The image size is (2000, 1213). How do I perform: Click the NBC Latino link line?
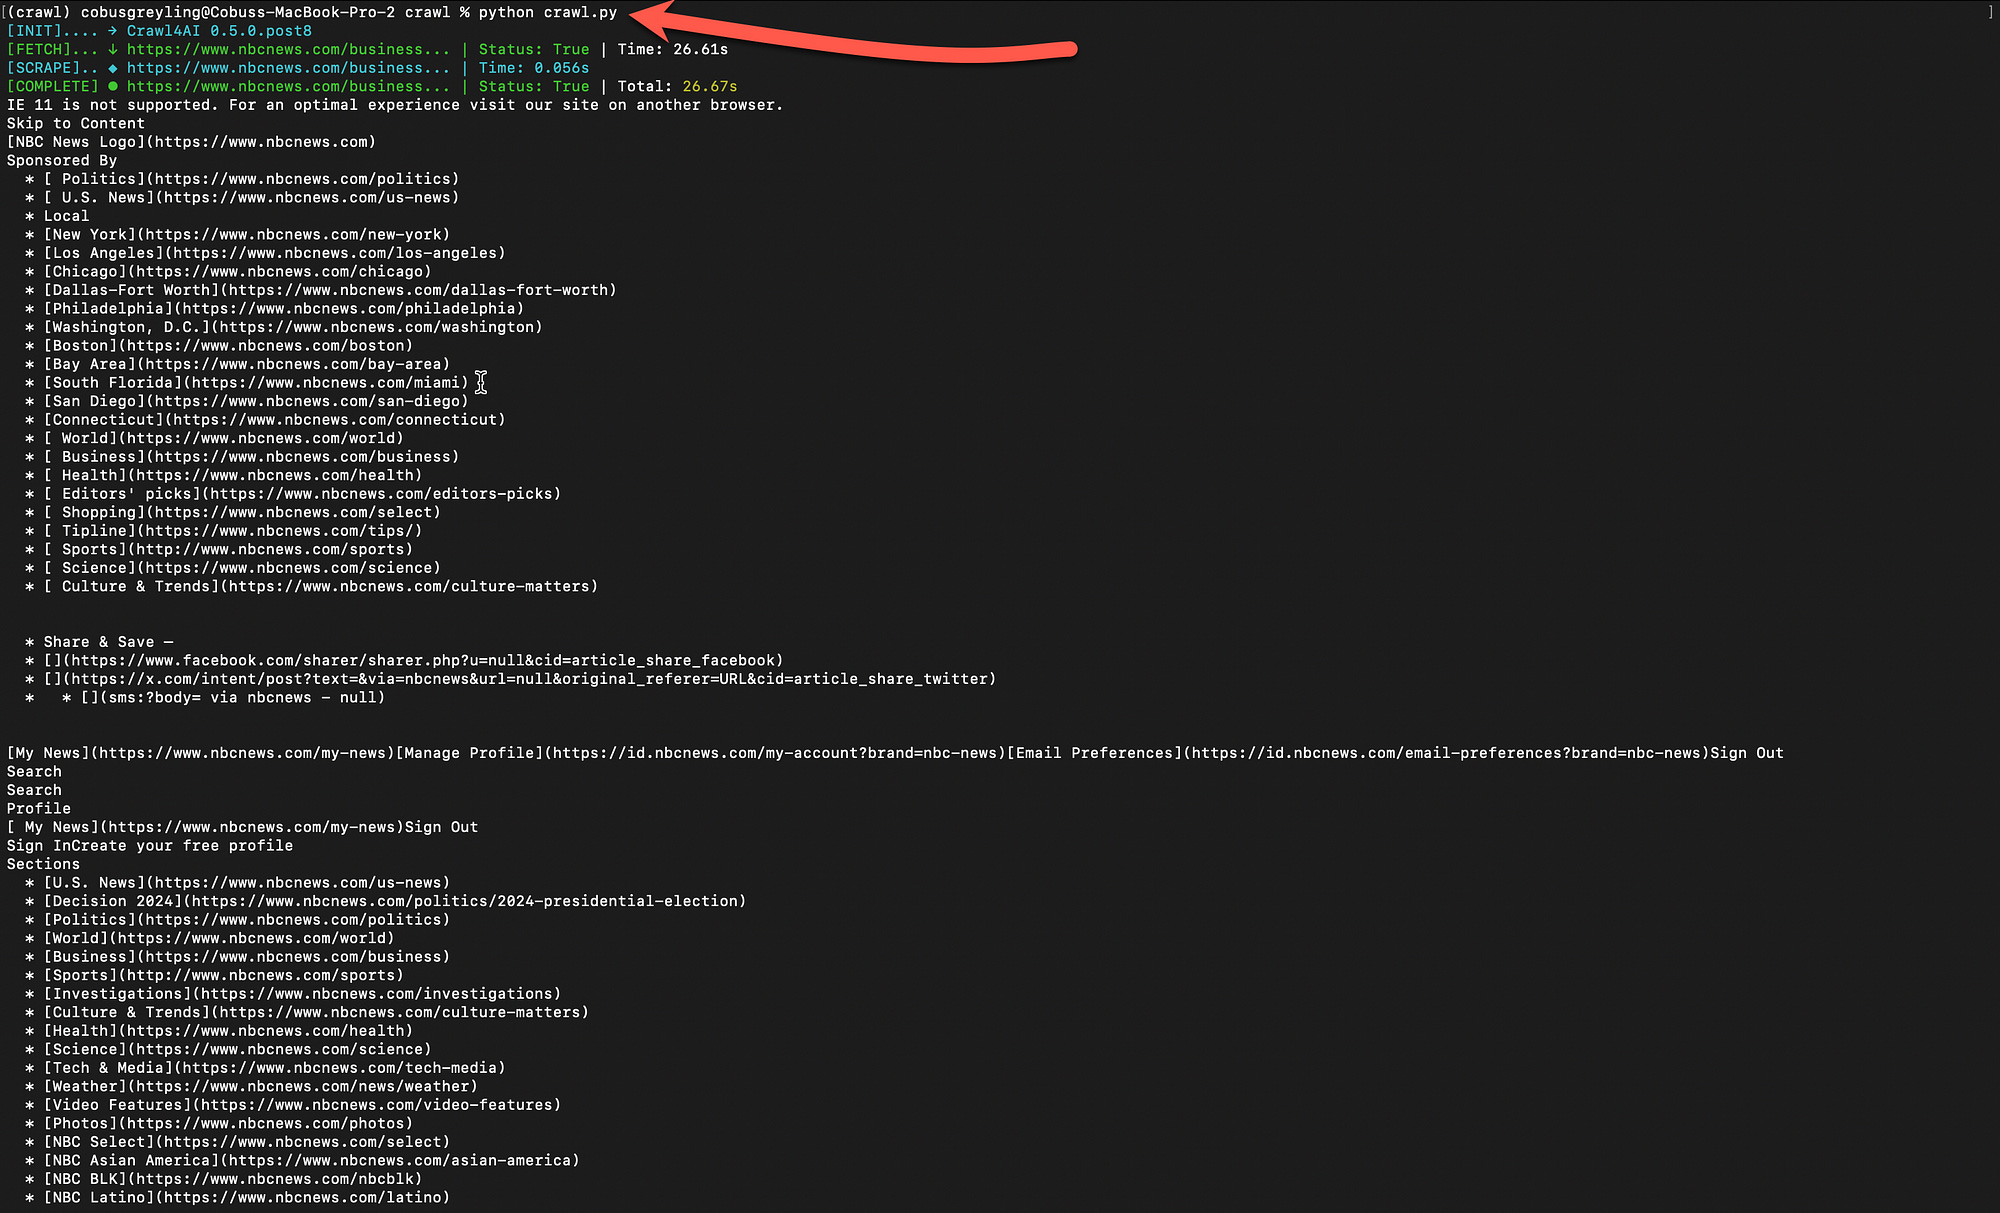(x=247, y=1197)
